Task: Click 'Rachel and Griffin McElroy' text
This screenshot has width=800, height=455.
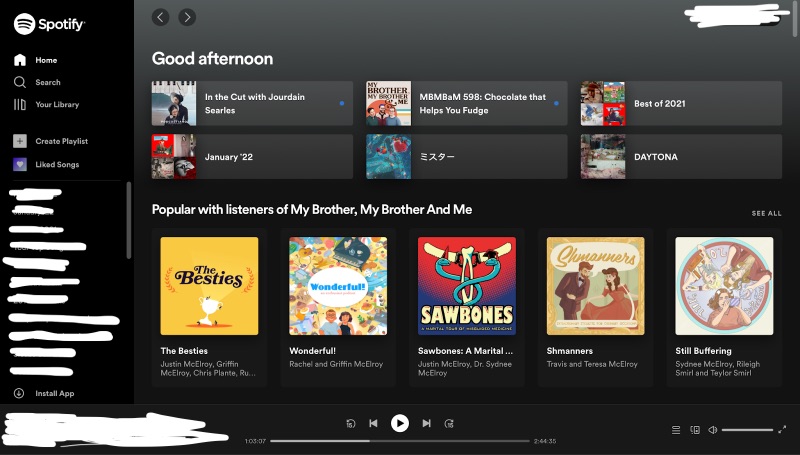Action: (336, 364)
